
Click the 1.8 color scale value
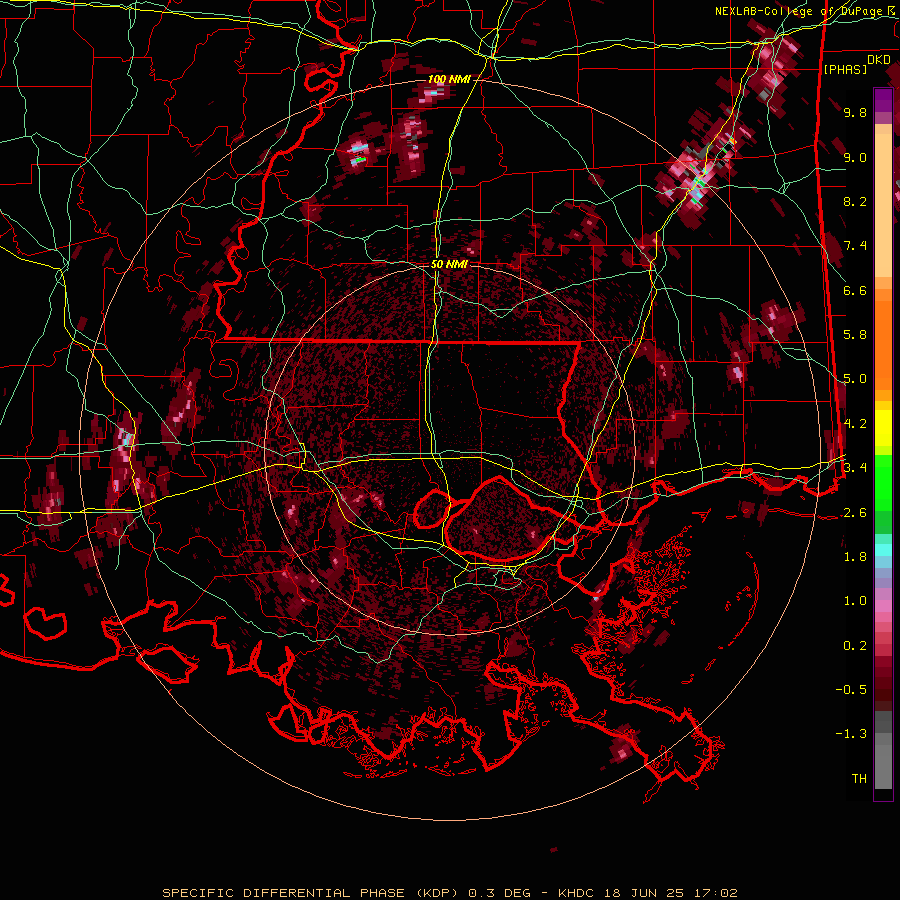pyautogui.click(x=855, y=557)
